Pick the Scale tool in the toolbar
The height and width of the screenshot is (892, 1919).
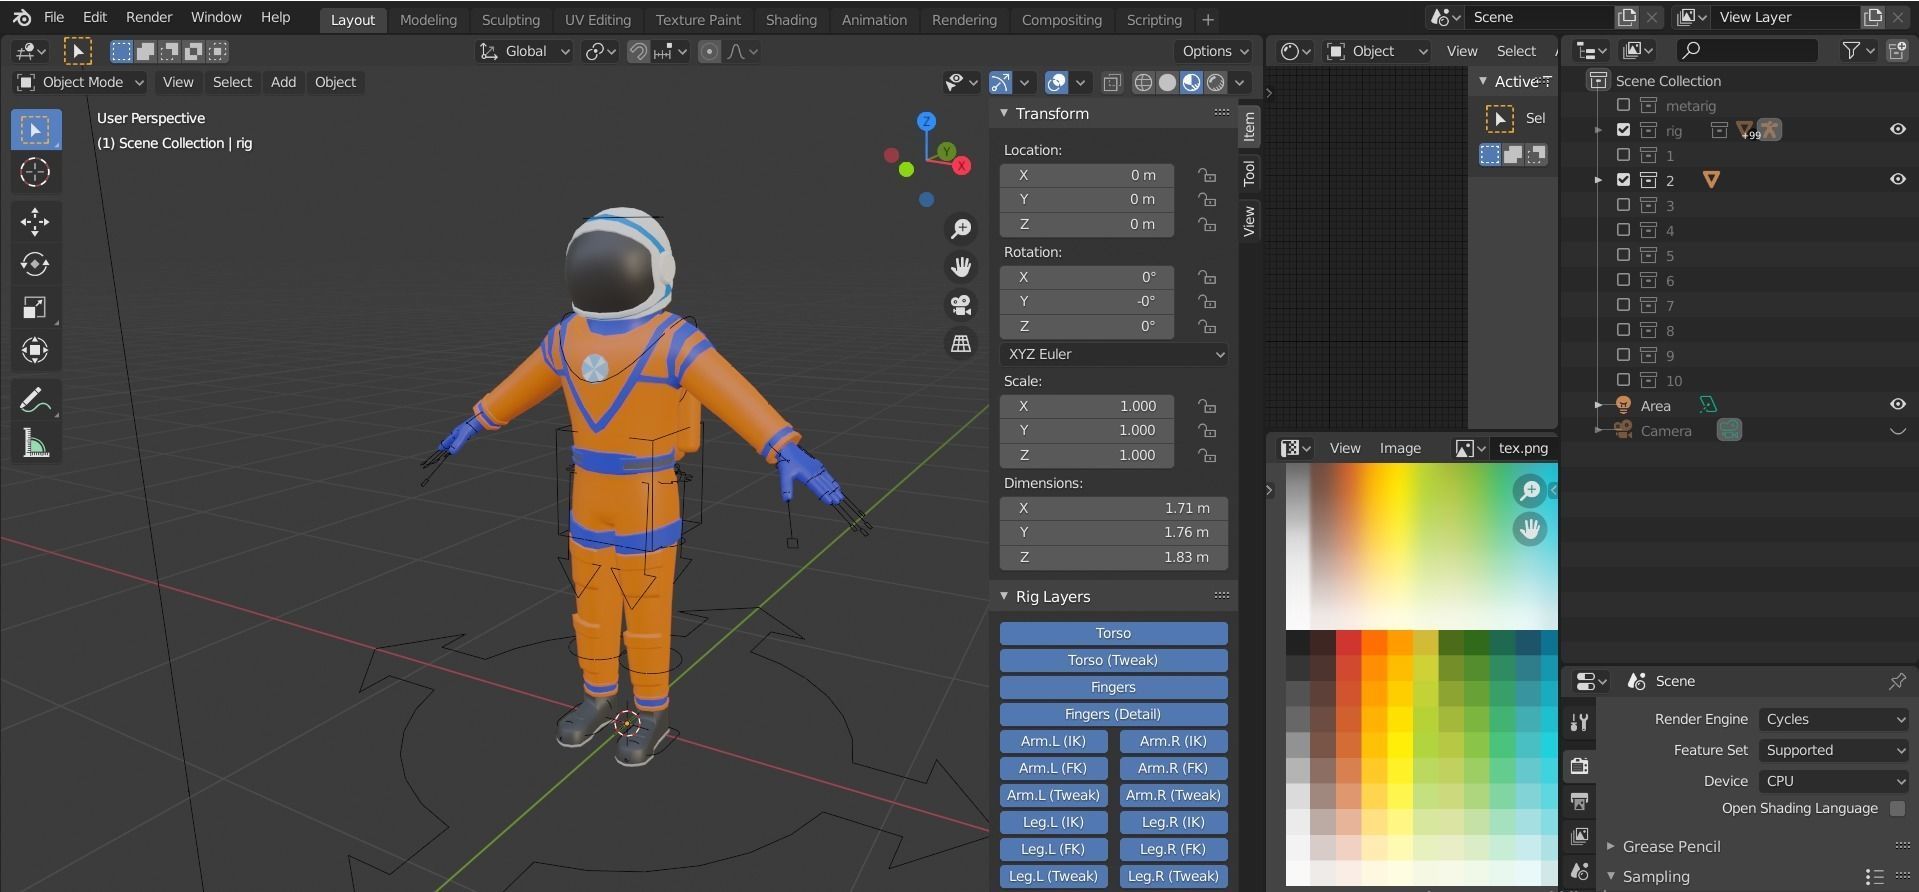click(x=35, y=307)
